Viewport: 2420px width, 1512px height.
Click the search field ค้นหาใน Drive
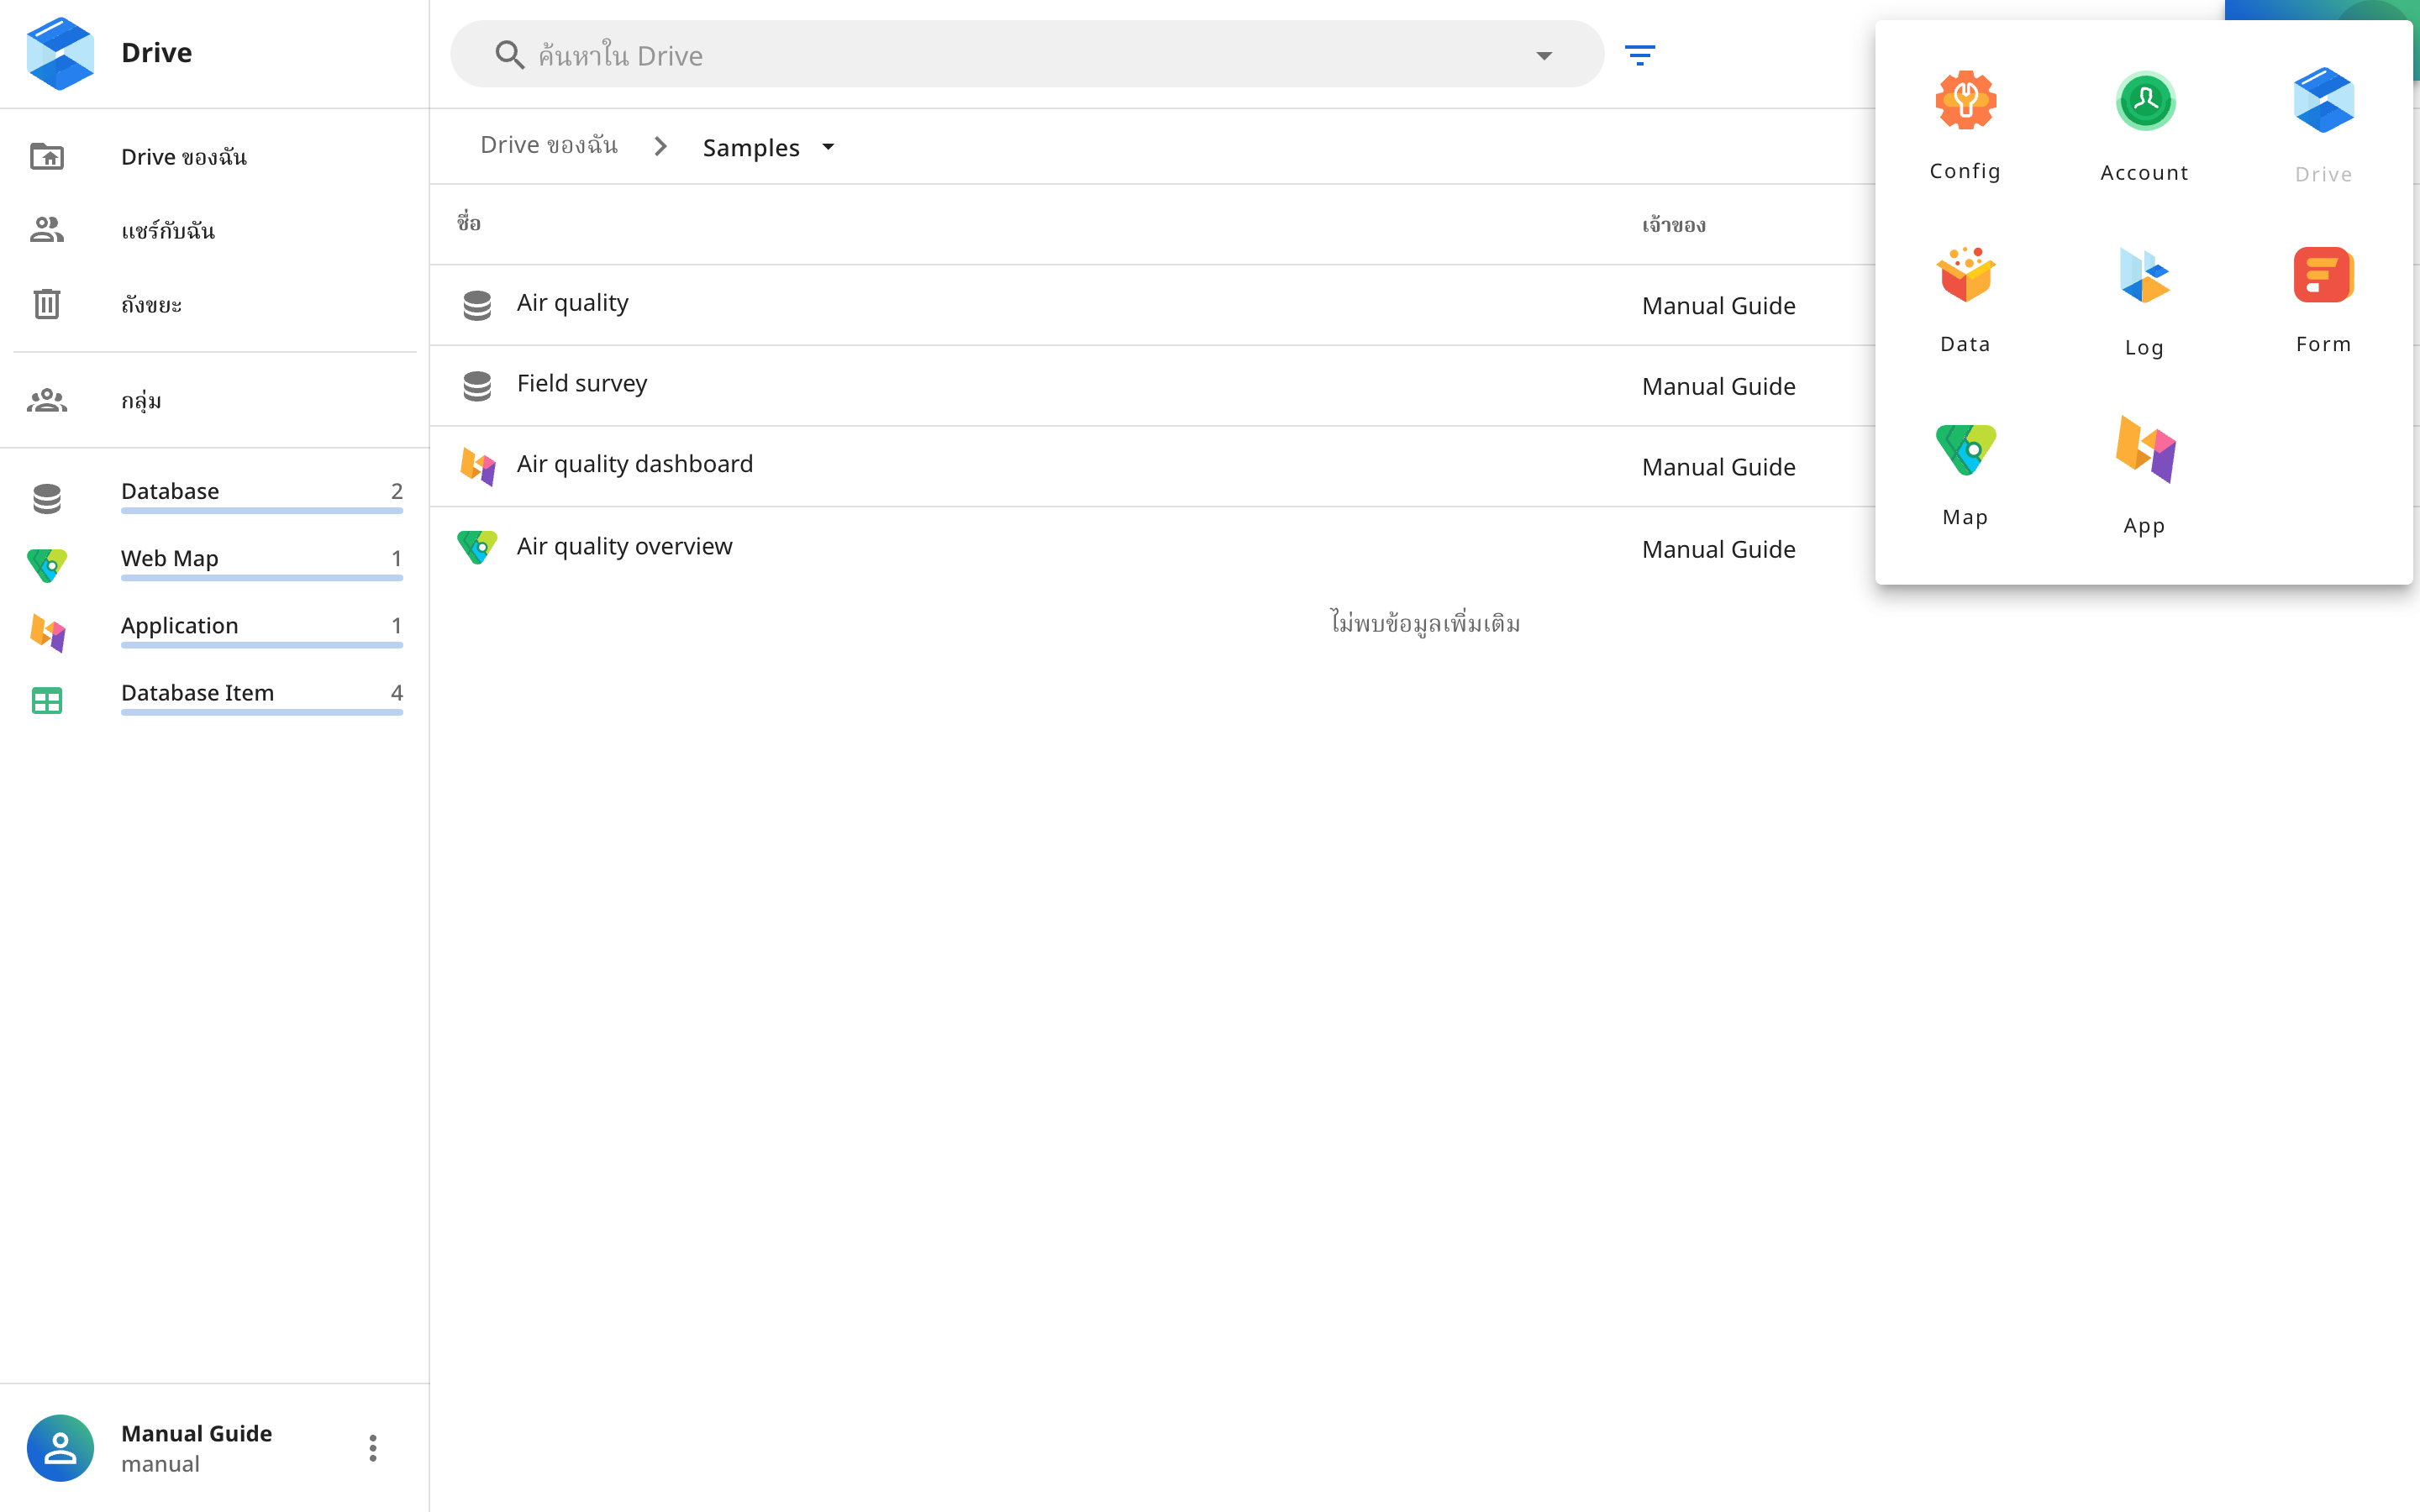coord(1027,55)
